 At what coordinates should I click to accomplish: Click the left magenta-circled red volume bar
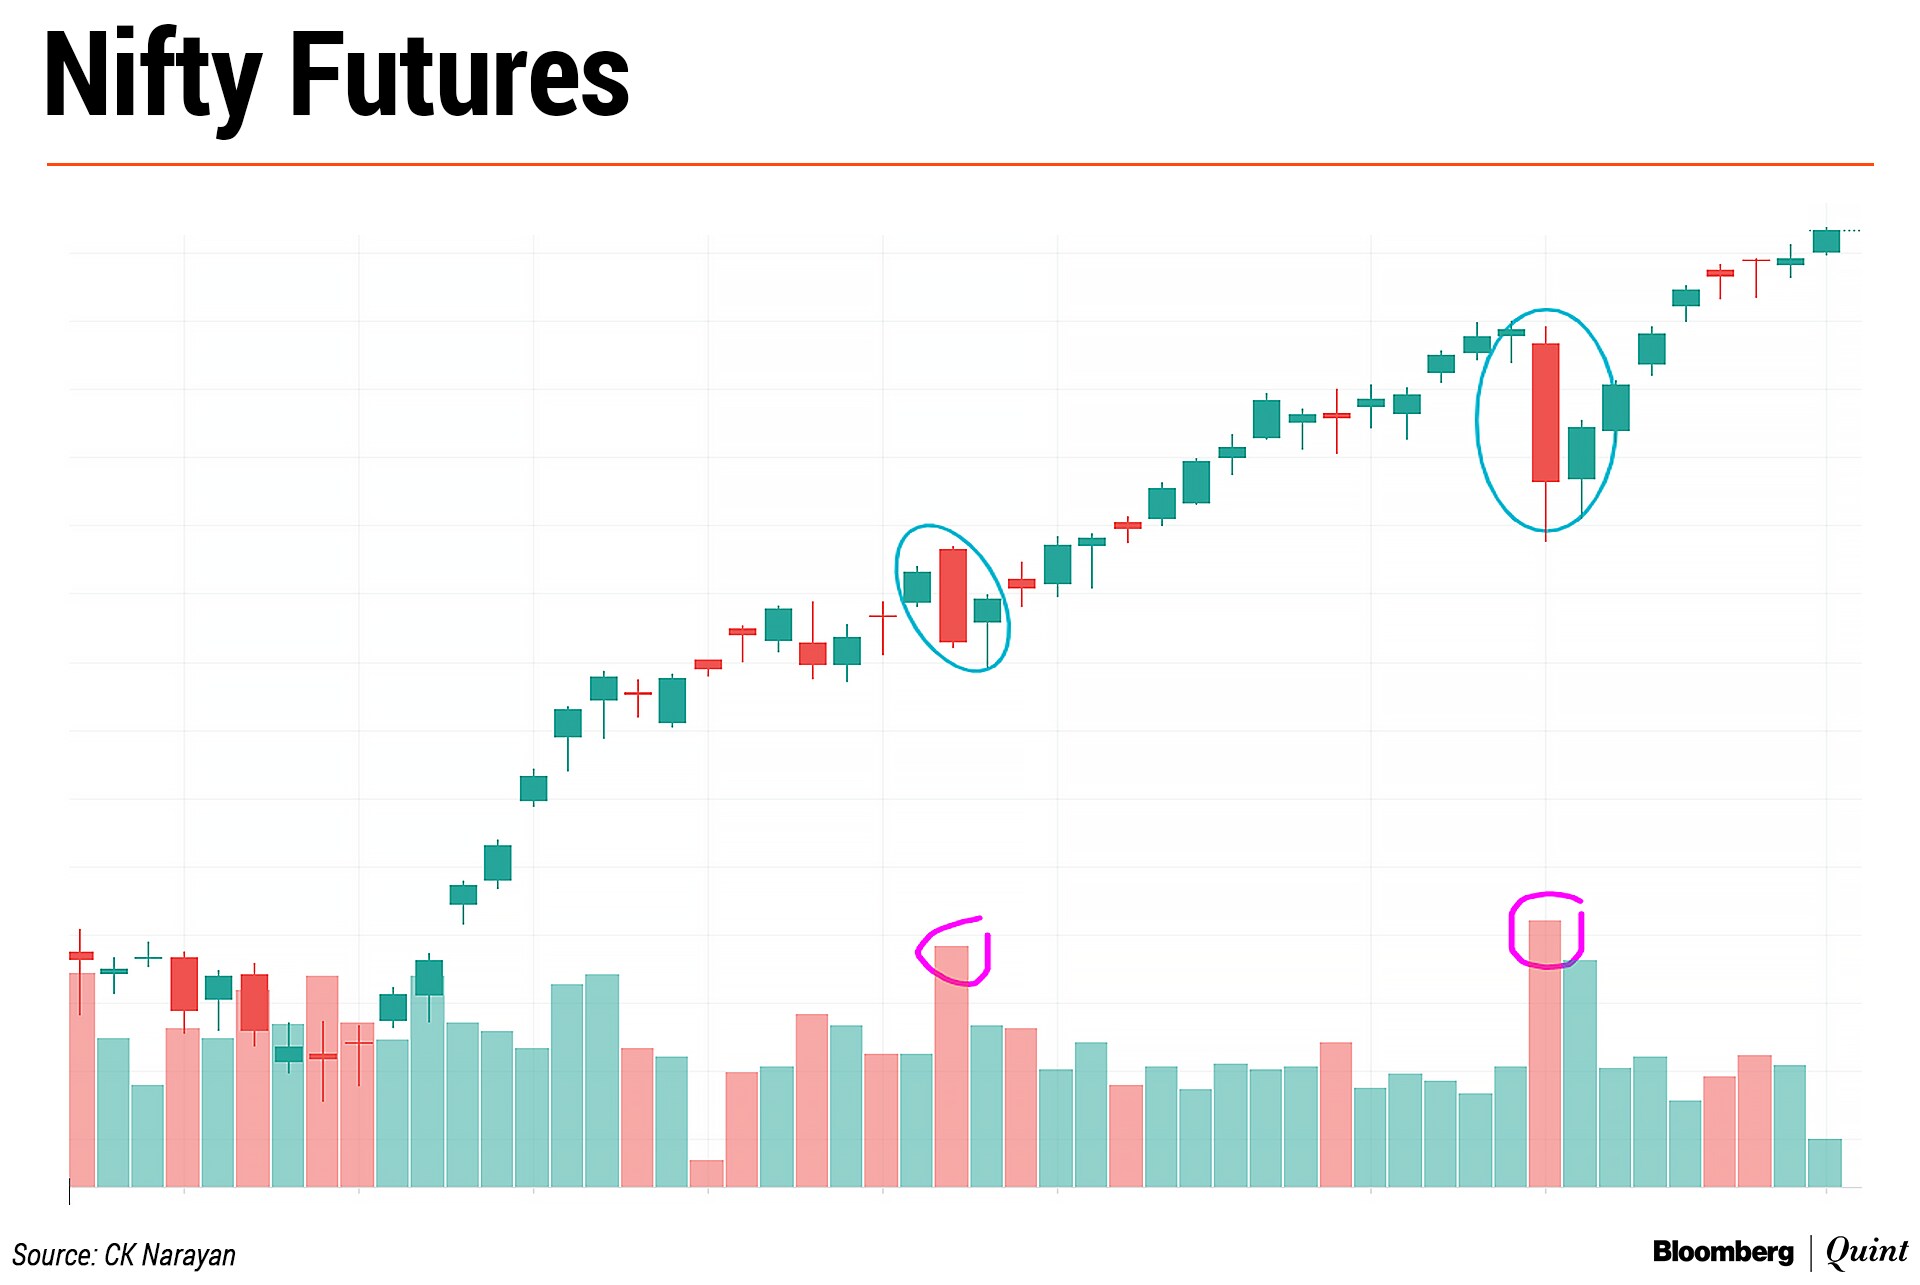952,1065
